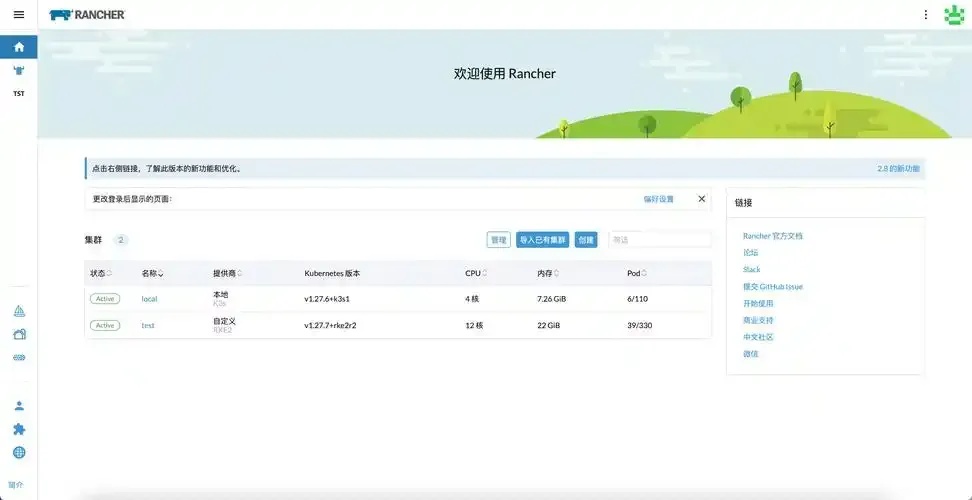This screenshot has height=500, width=972.
Task: Click the cluster count badge 2
Action: (x=121, y=240)
